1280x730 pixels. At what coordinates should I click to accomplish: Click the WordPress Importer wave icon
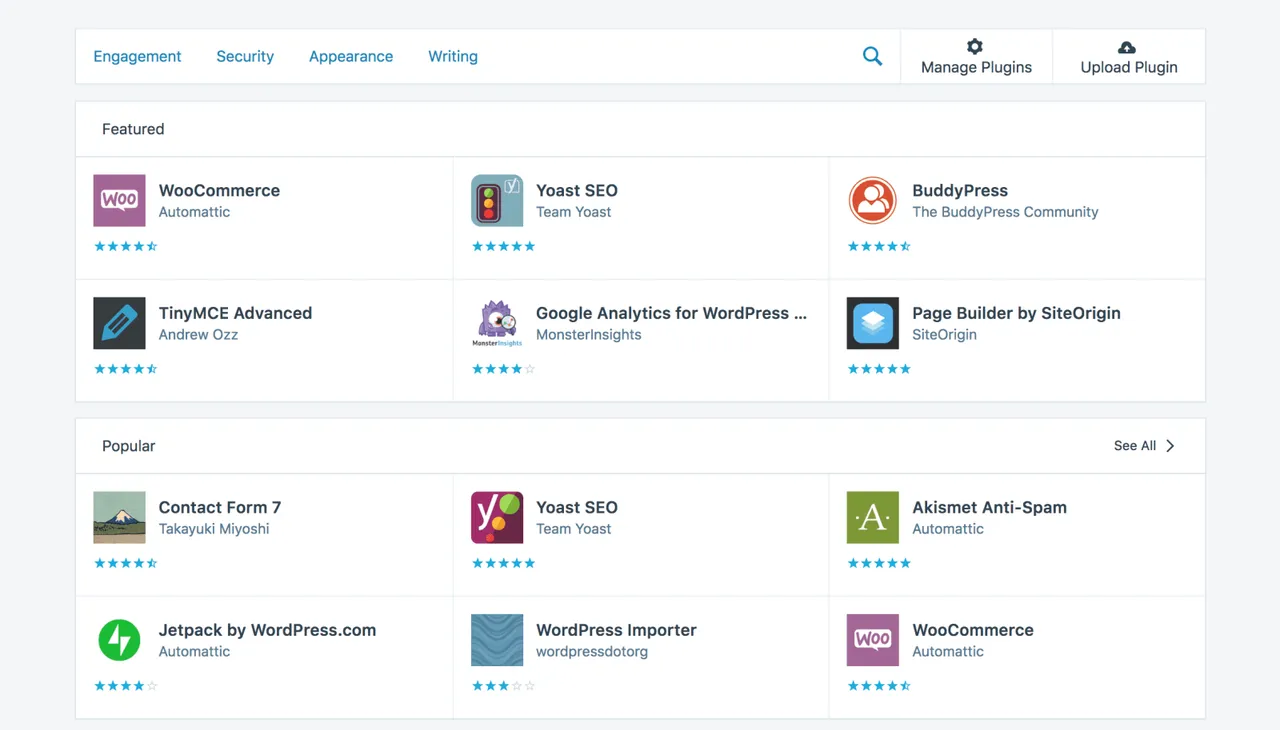[x=497, y=640]
